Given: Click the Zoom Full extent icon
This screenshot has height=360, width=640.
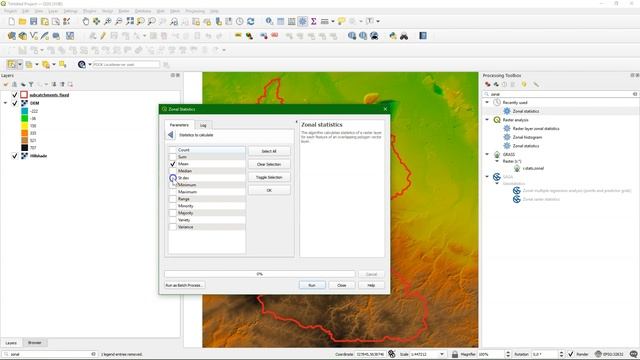Looking at the screenshot, I should (130, 21).
